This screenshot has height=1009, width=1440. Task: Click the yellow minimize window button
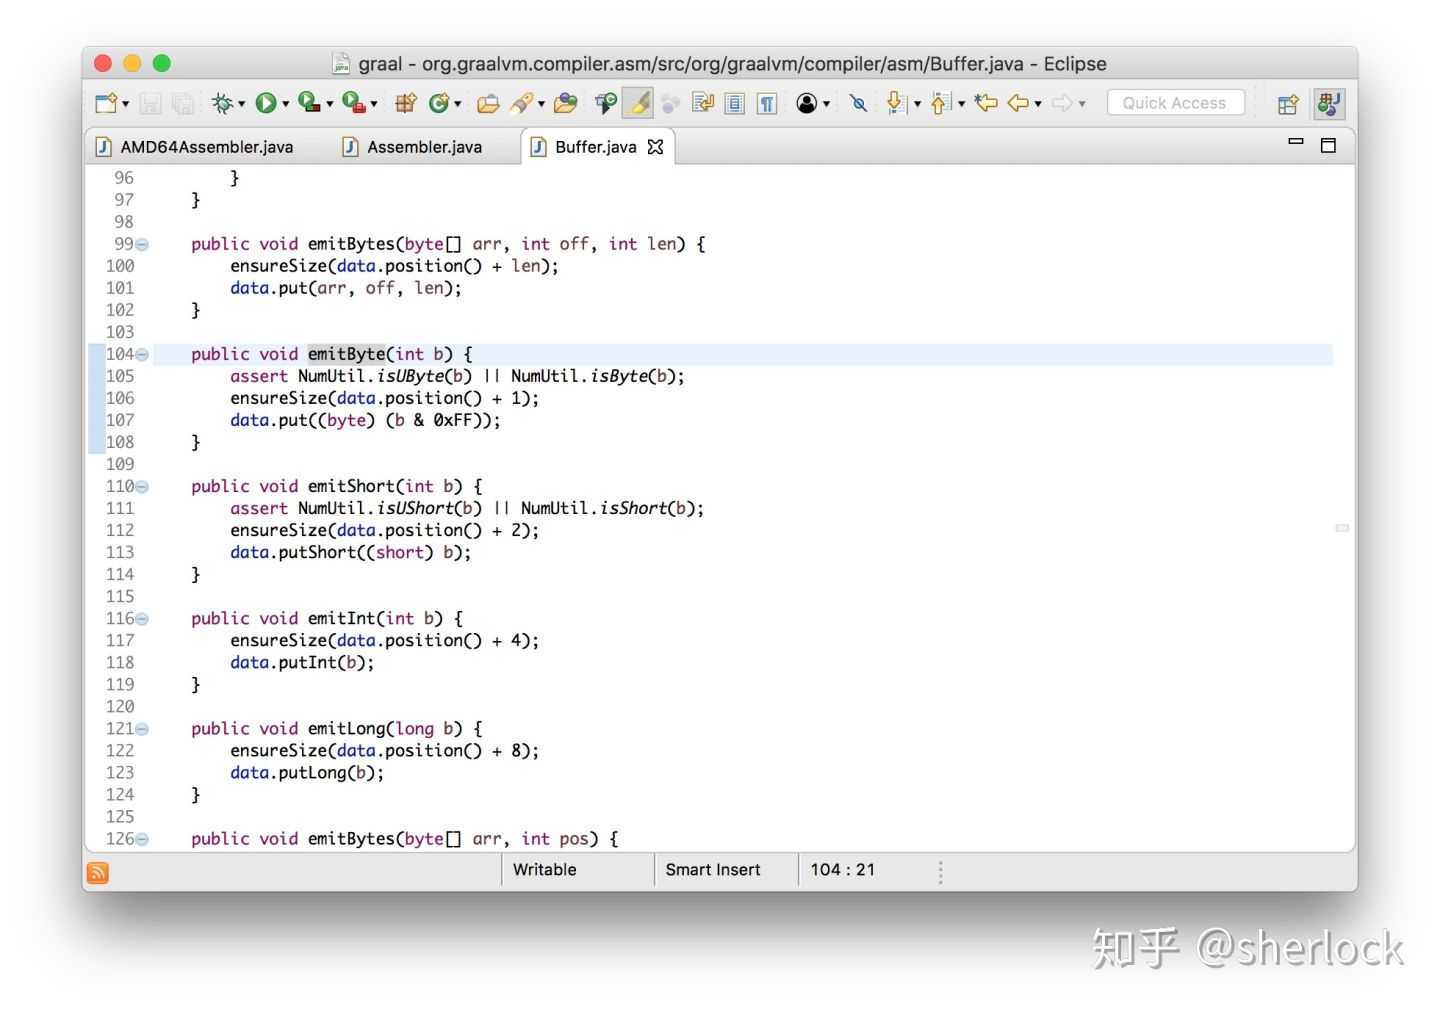tap(132, 64)
